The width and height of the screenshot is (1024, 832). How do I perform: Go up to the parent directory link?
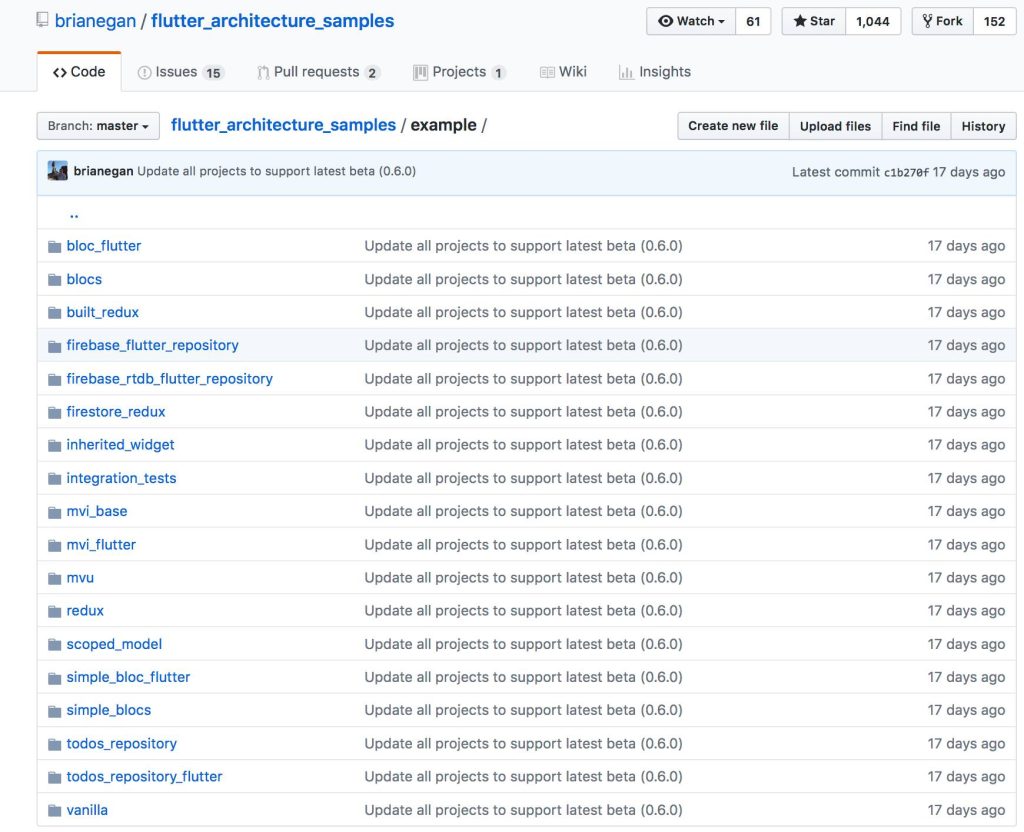(x=74, y=215)
